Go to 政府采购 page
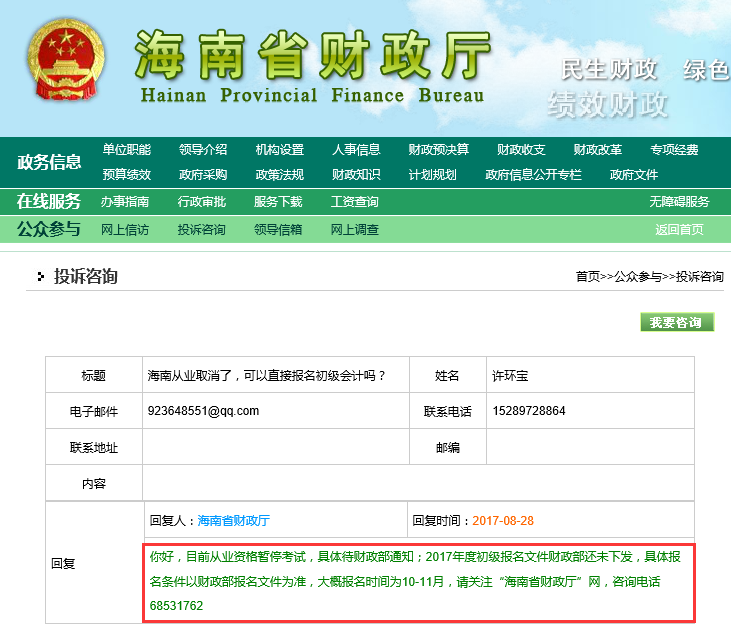Image resolution: width=731 pixels, height=626 pixels. (x=203, y=175)
